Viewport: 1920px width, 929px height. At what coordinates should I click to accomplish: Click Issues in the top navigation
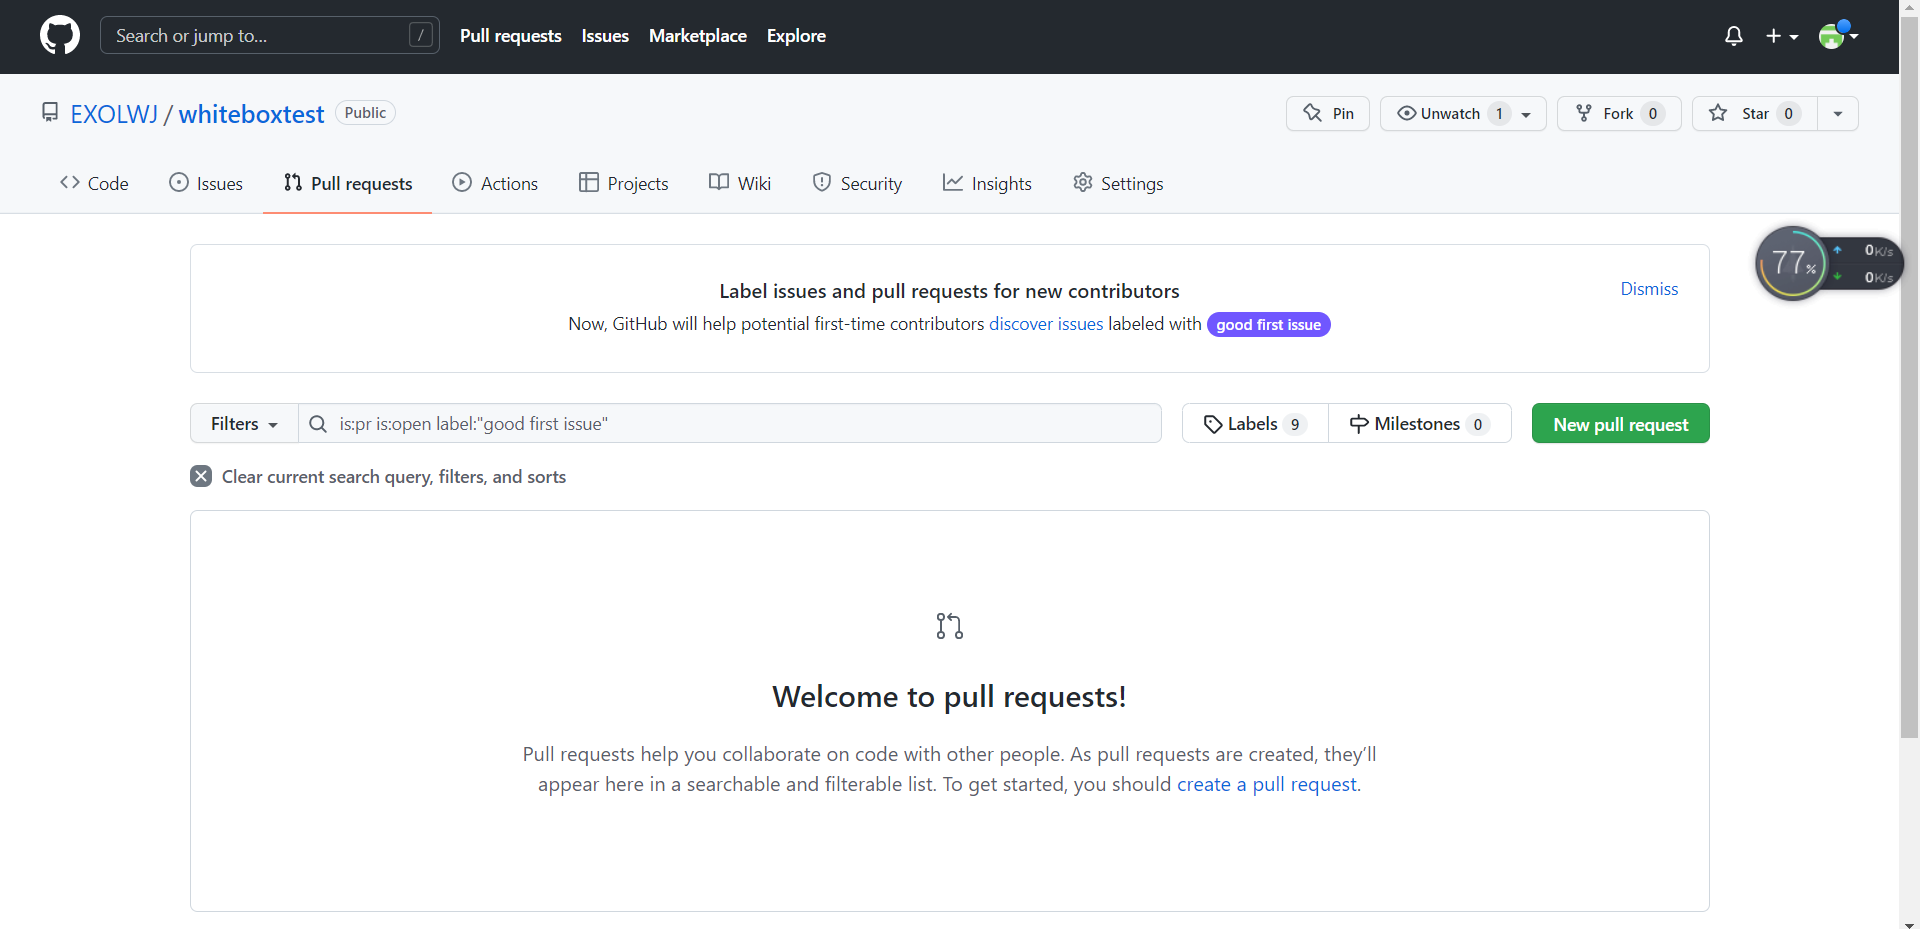605,36
